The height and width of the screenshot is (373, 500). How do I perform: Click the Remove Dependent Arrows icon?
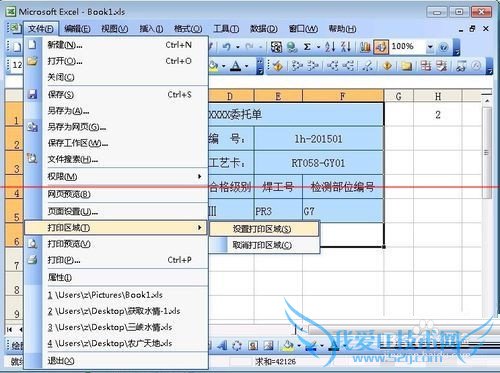pos(348,66)
